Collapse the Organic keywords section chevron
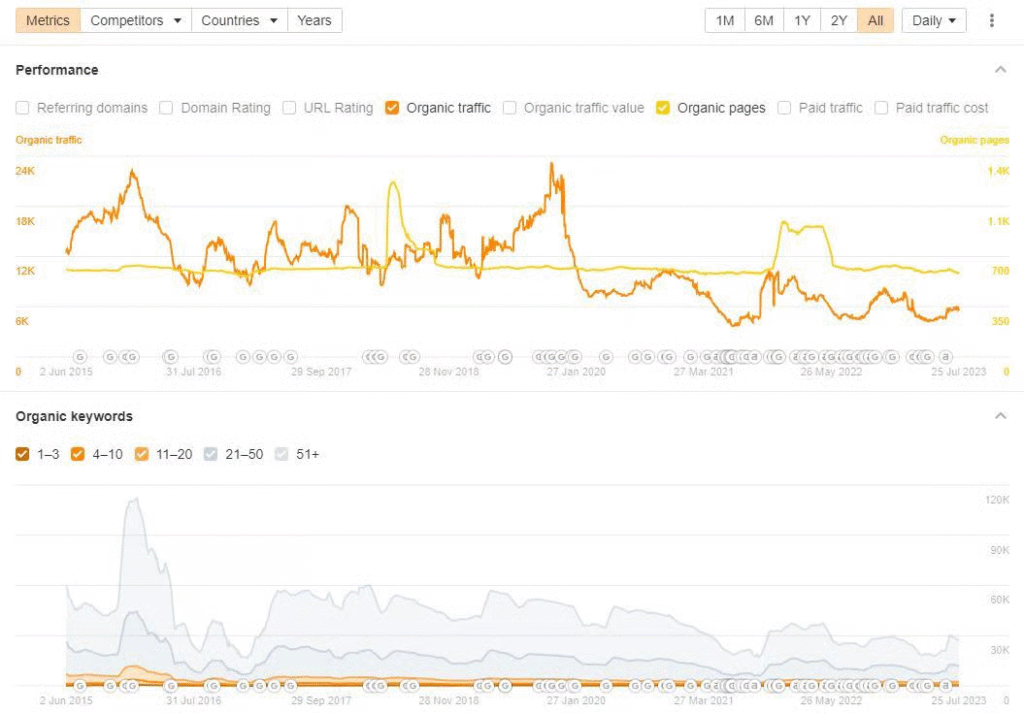Screen dimensions: 1024x713 [1000, 416]
